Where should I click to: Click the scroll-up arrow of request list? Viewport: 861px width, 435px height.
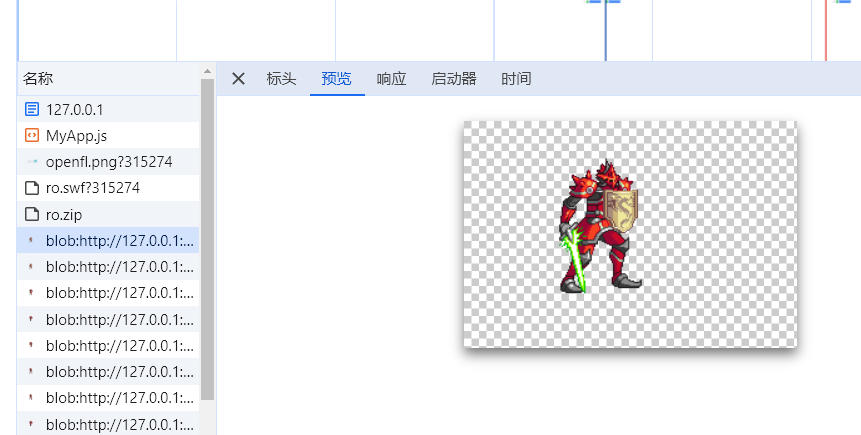[x=208, y=71]
